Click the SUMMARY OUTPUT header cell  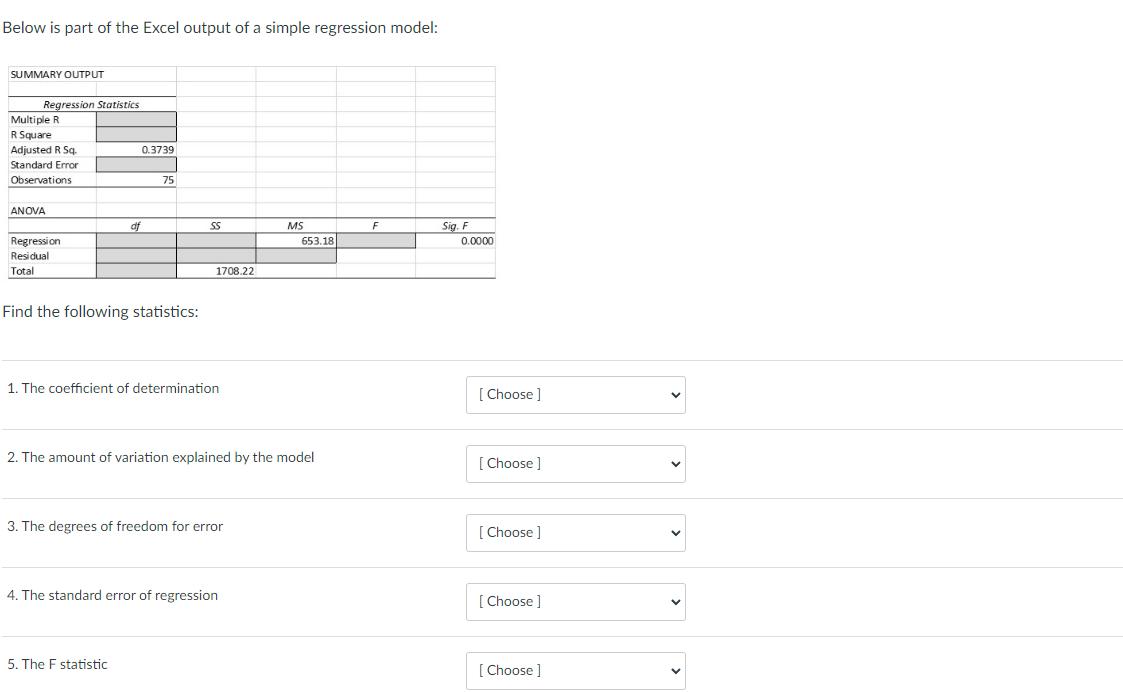click(55, 73)
